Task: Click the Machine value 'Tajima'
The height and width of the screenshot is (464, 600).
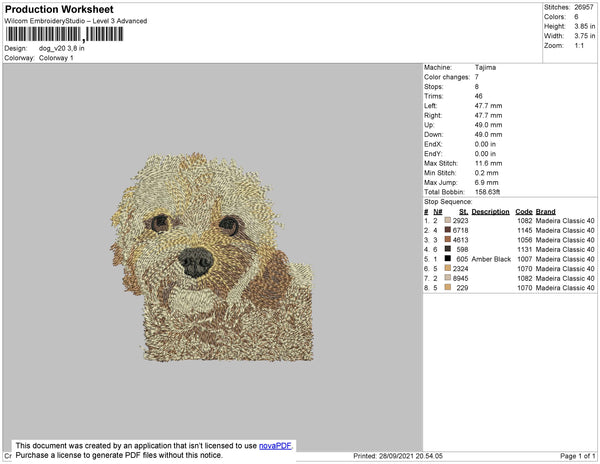Action: point(485,67)
